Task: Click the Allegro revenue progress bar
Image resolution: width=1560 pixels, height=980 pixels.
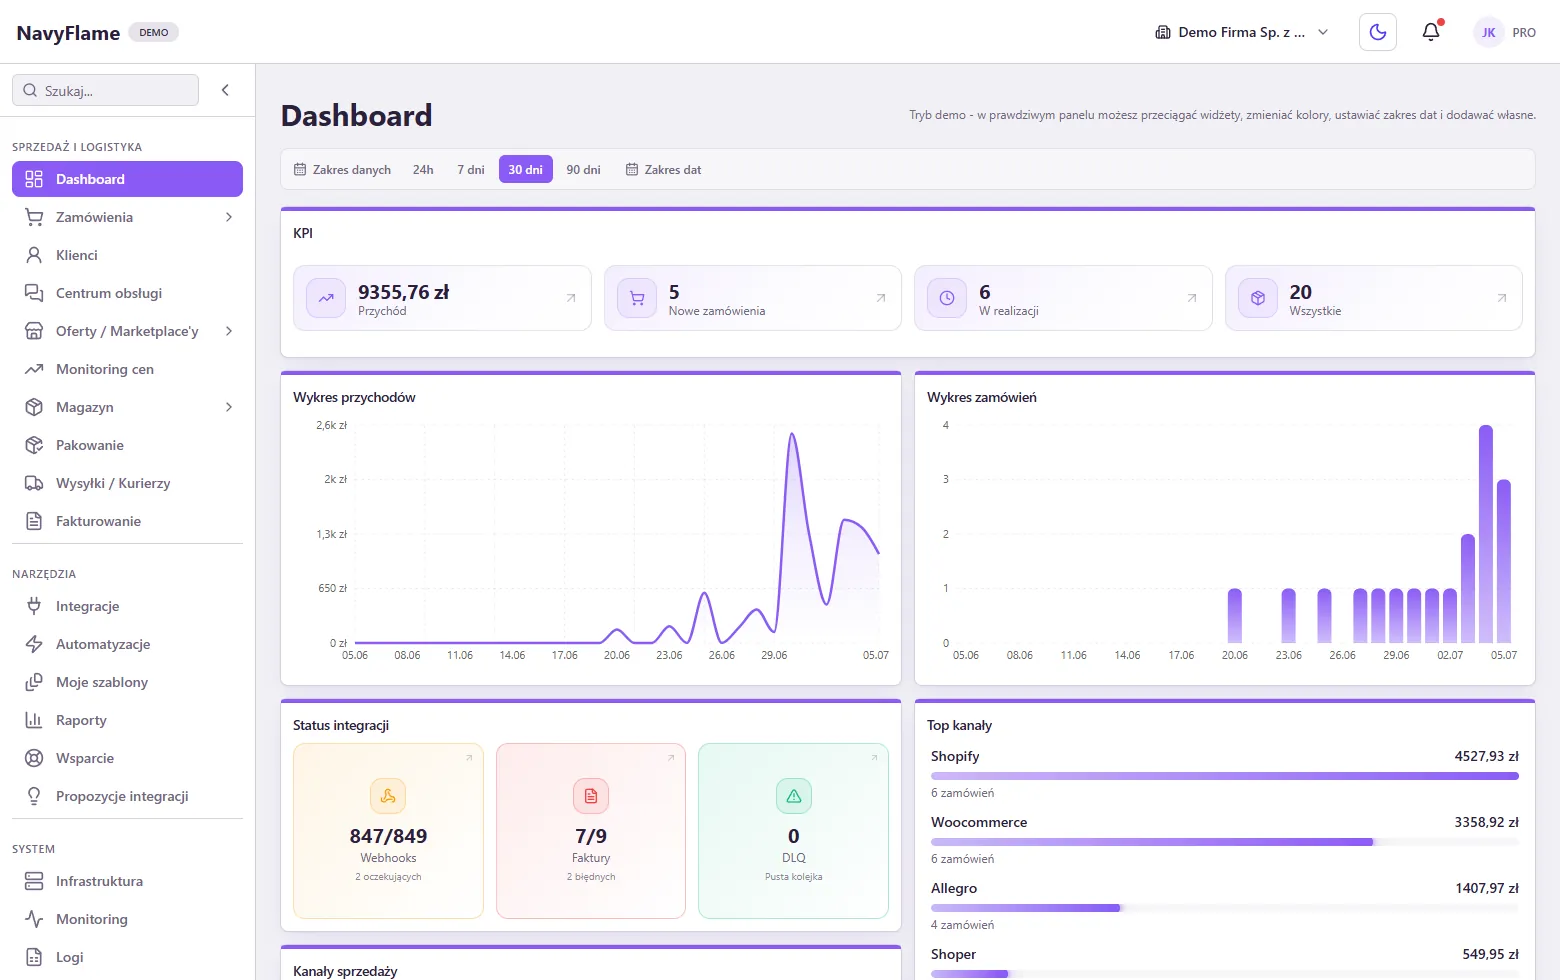Action: [1225, 908]
